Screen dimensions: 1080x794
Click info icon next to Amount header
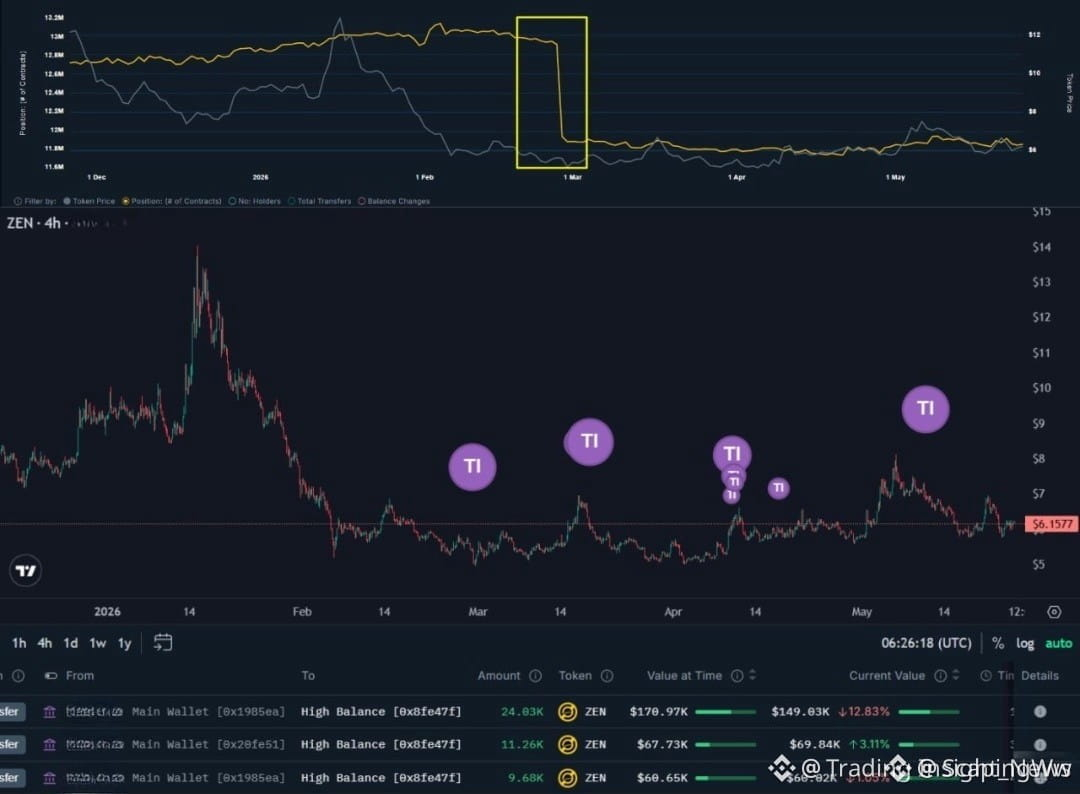point(535,676)
